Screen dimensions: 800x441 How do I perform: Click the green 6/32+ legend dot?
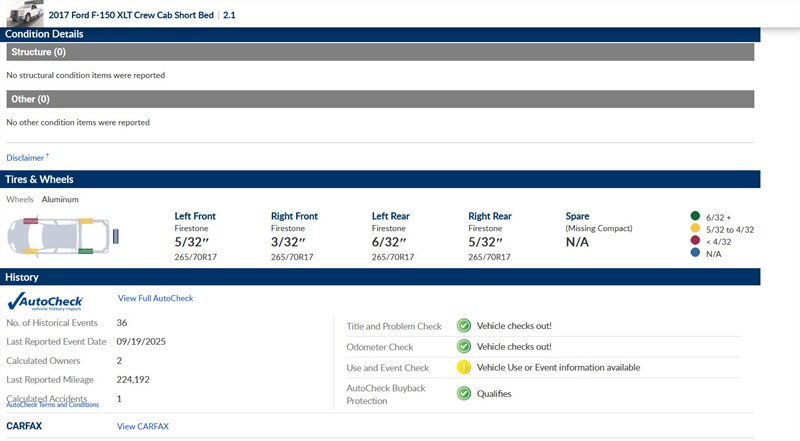(x=694, y=216)
